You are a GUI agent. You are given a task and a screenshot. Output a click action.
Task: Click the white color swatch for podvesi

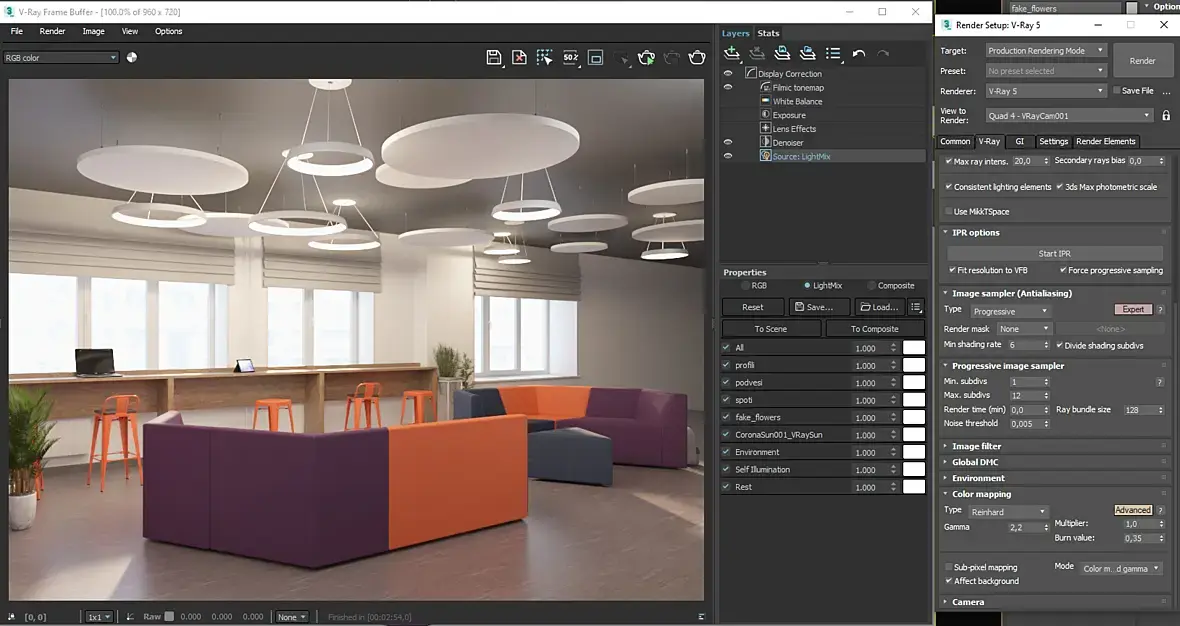pyautogui.click(x=914, y=382)
